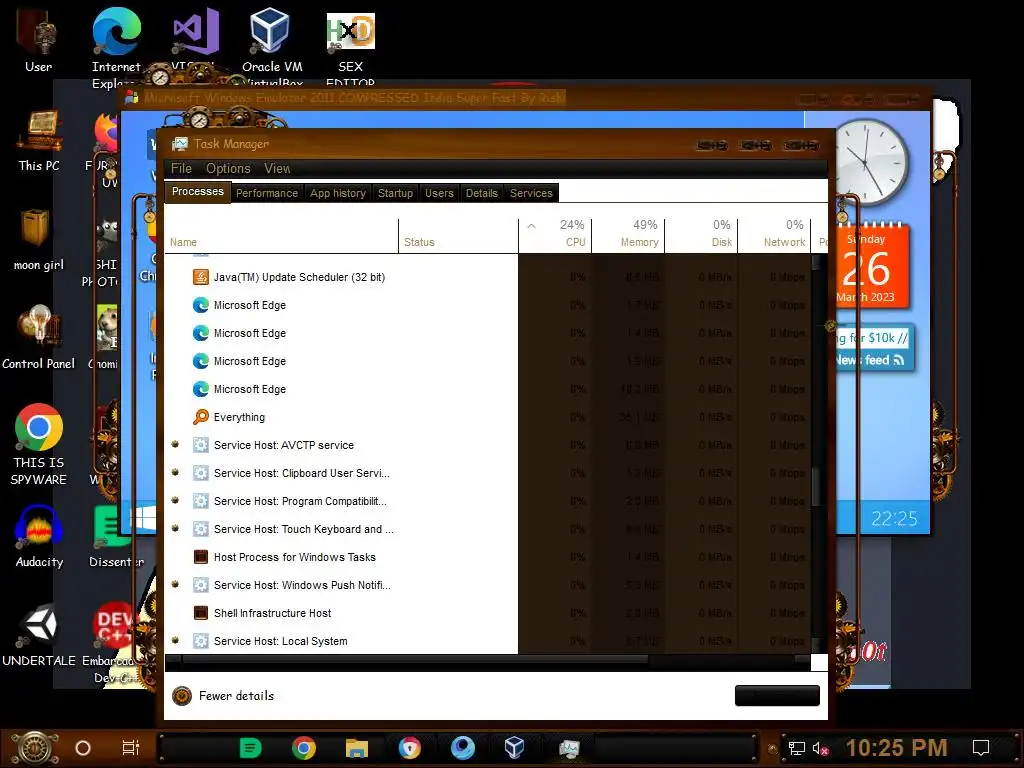Viewport: 1024px width, 768px height.
Task: Click the dark button at bottom right of Task Manager
Action: 777,696
